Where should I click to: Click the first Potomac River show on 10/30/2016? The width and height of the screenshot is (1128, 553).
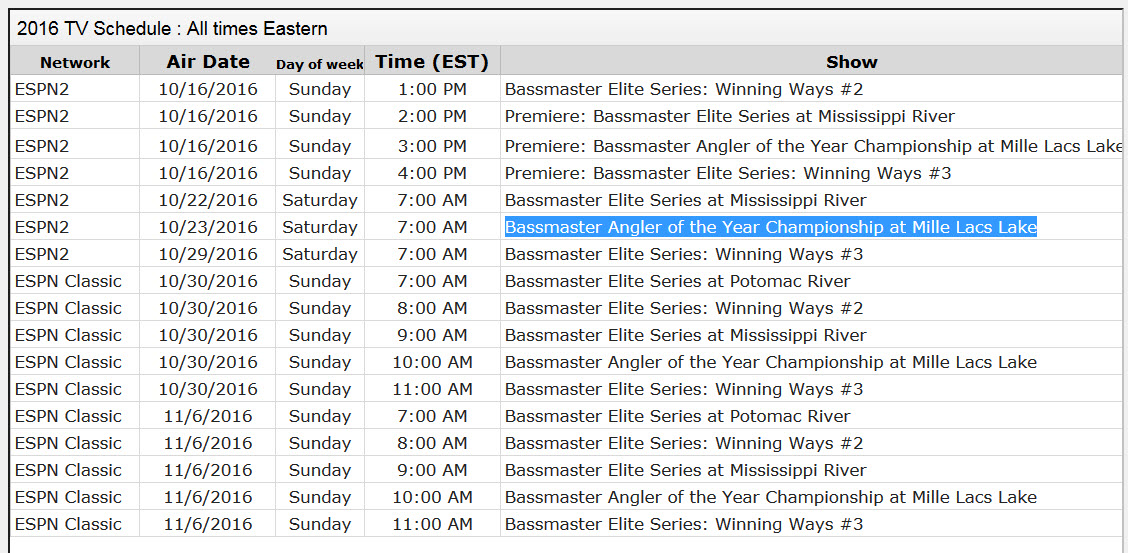(678, 282)
